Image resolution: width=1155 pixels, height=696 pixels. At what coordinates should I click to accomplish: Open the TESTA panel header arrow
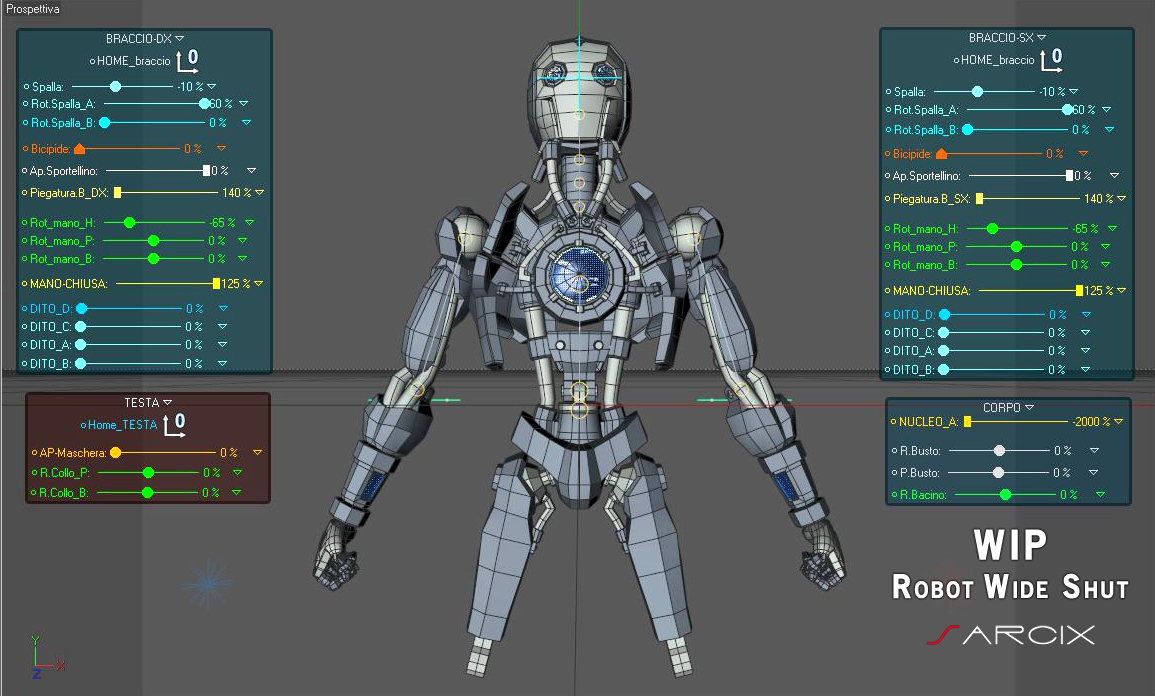click(x=167, y=402)
